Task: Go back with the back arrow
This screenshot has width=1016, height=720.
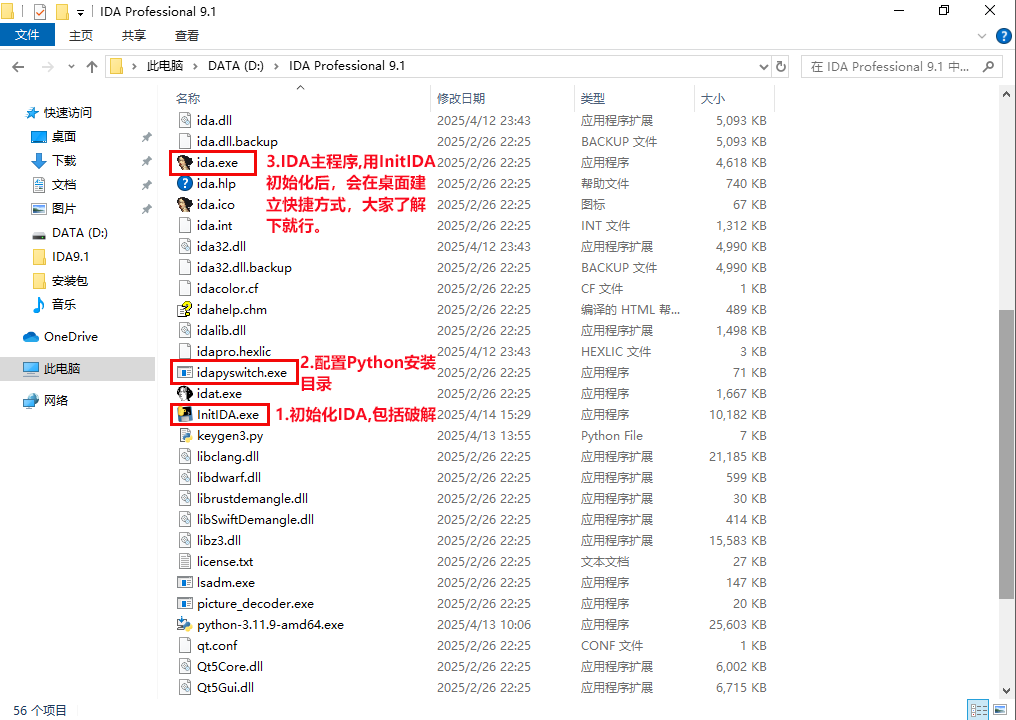Action: click(x=18, y=66)
